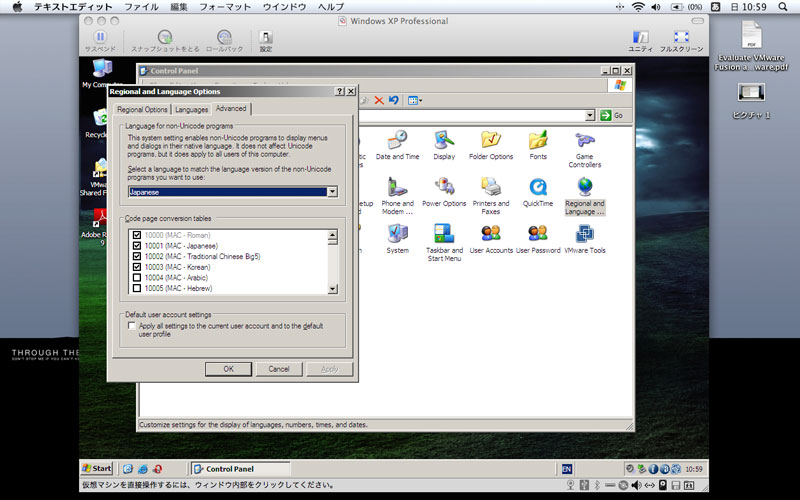The height and width of the screenshot is (500, 800).
Task: Uncheck 10002 (MAC - Traditional Chinese Big5)
Action: tap(137, 257)
